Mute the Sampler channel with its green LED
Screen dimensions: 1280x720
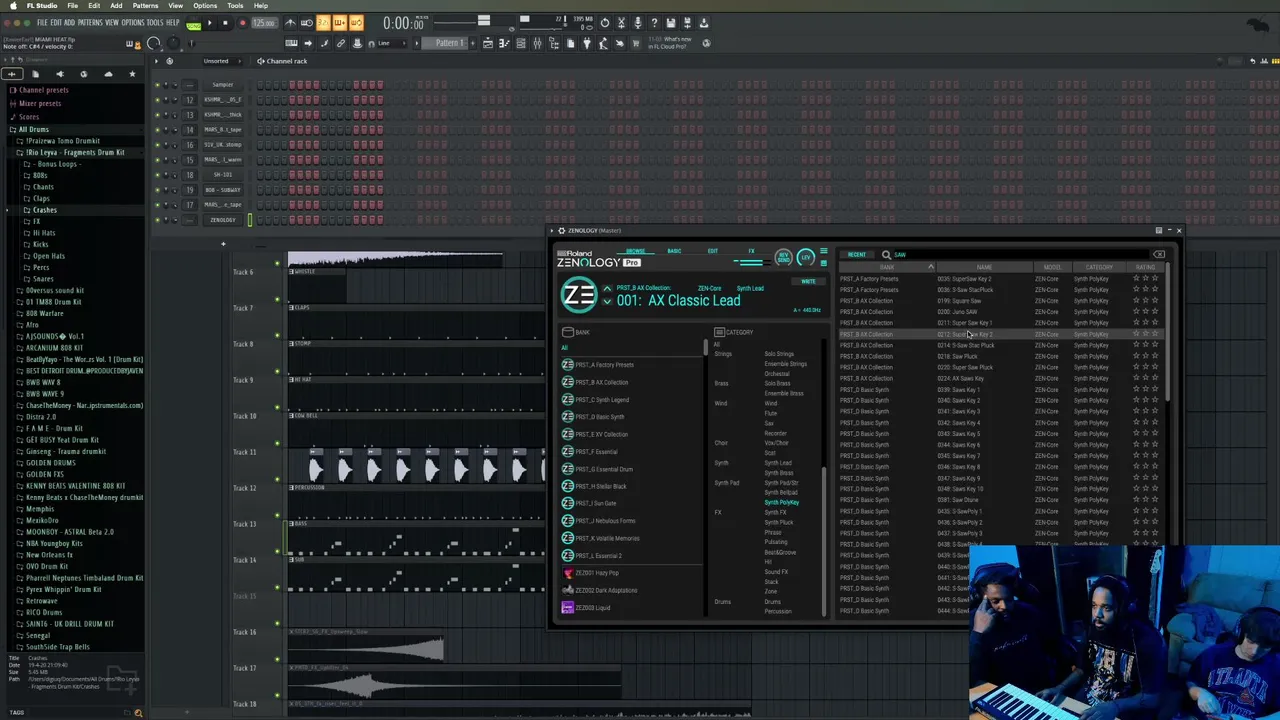[x=157, y=85]
